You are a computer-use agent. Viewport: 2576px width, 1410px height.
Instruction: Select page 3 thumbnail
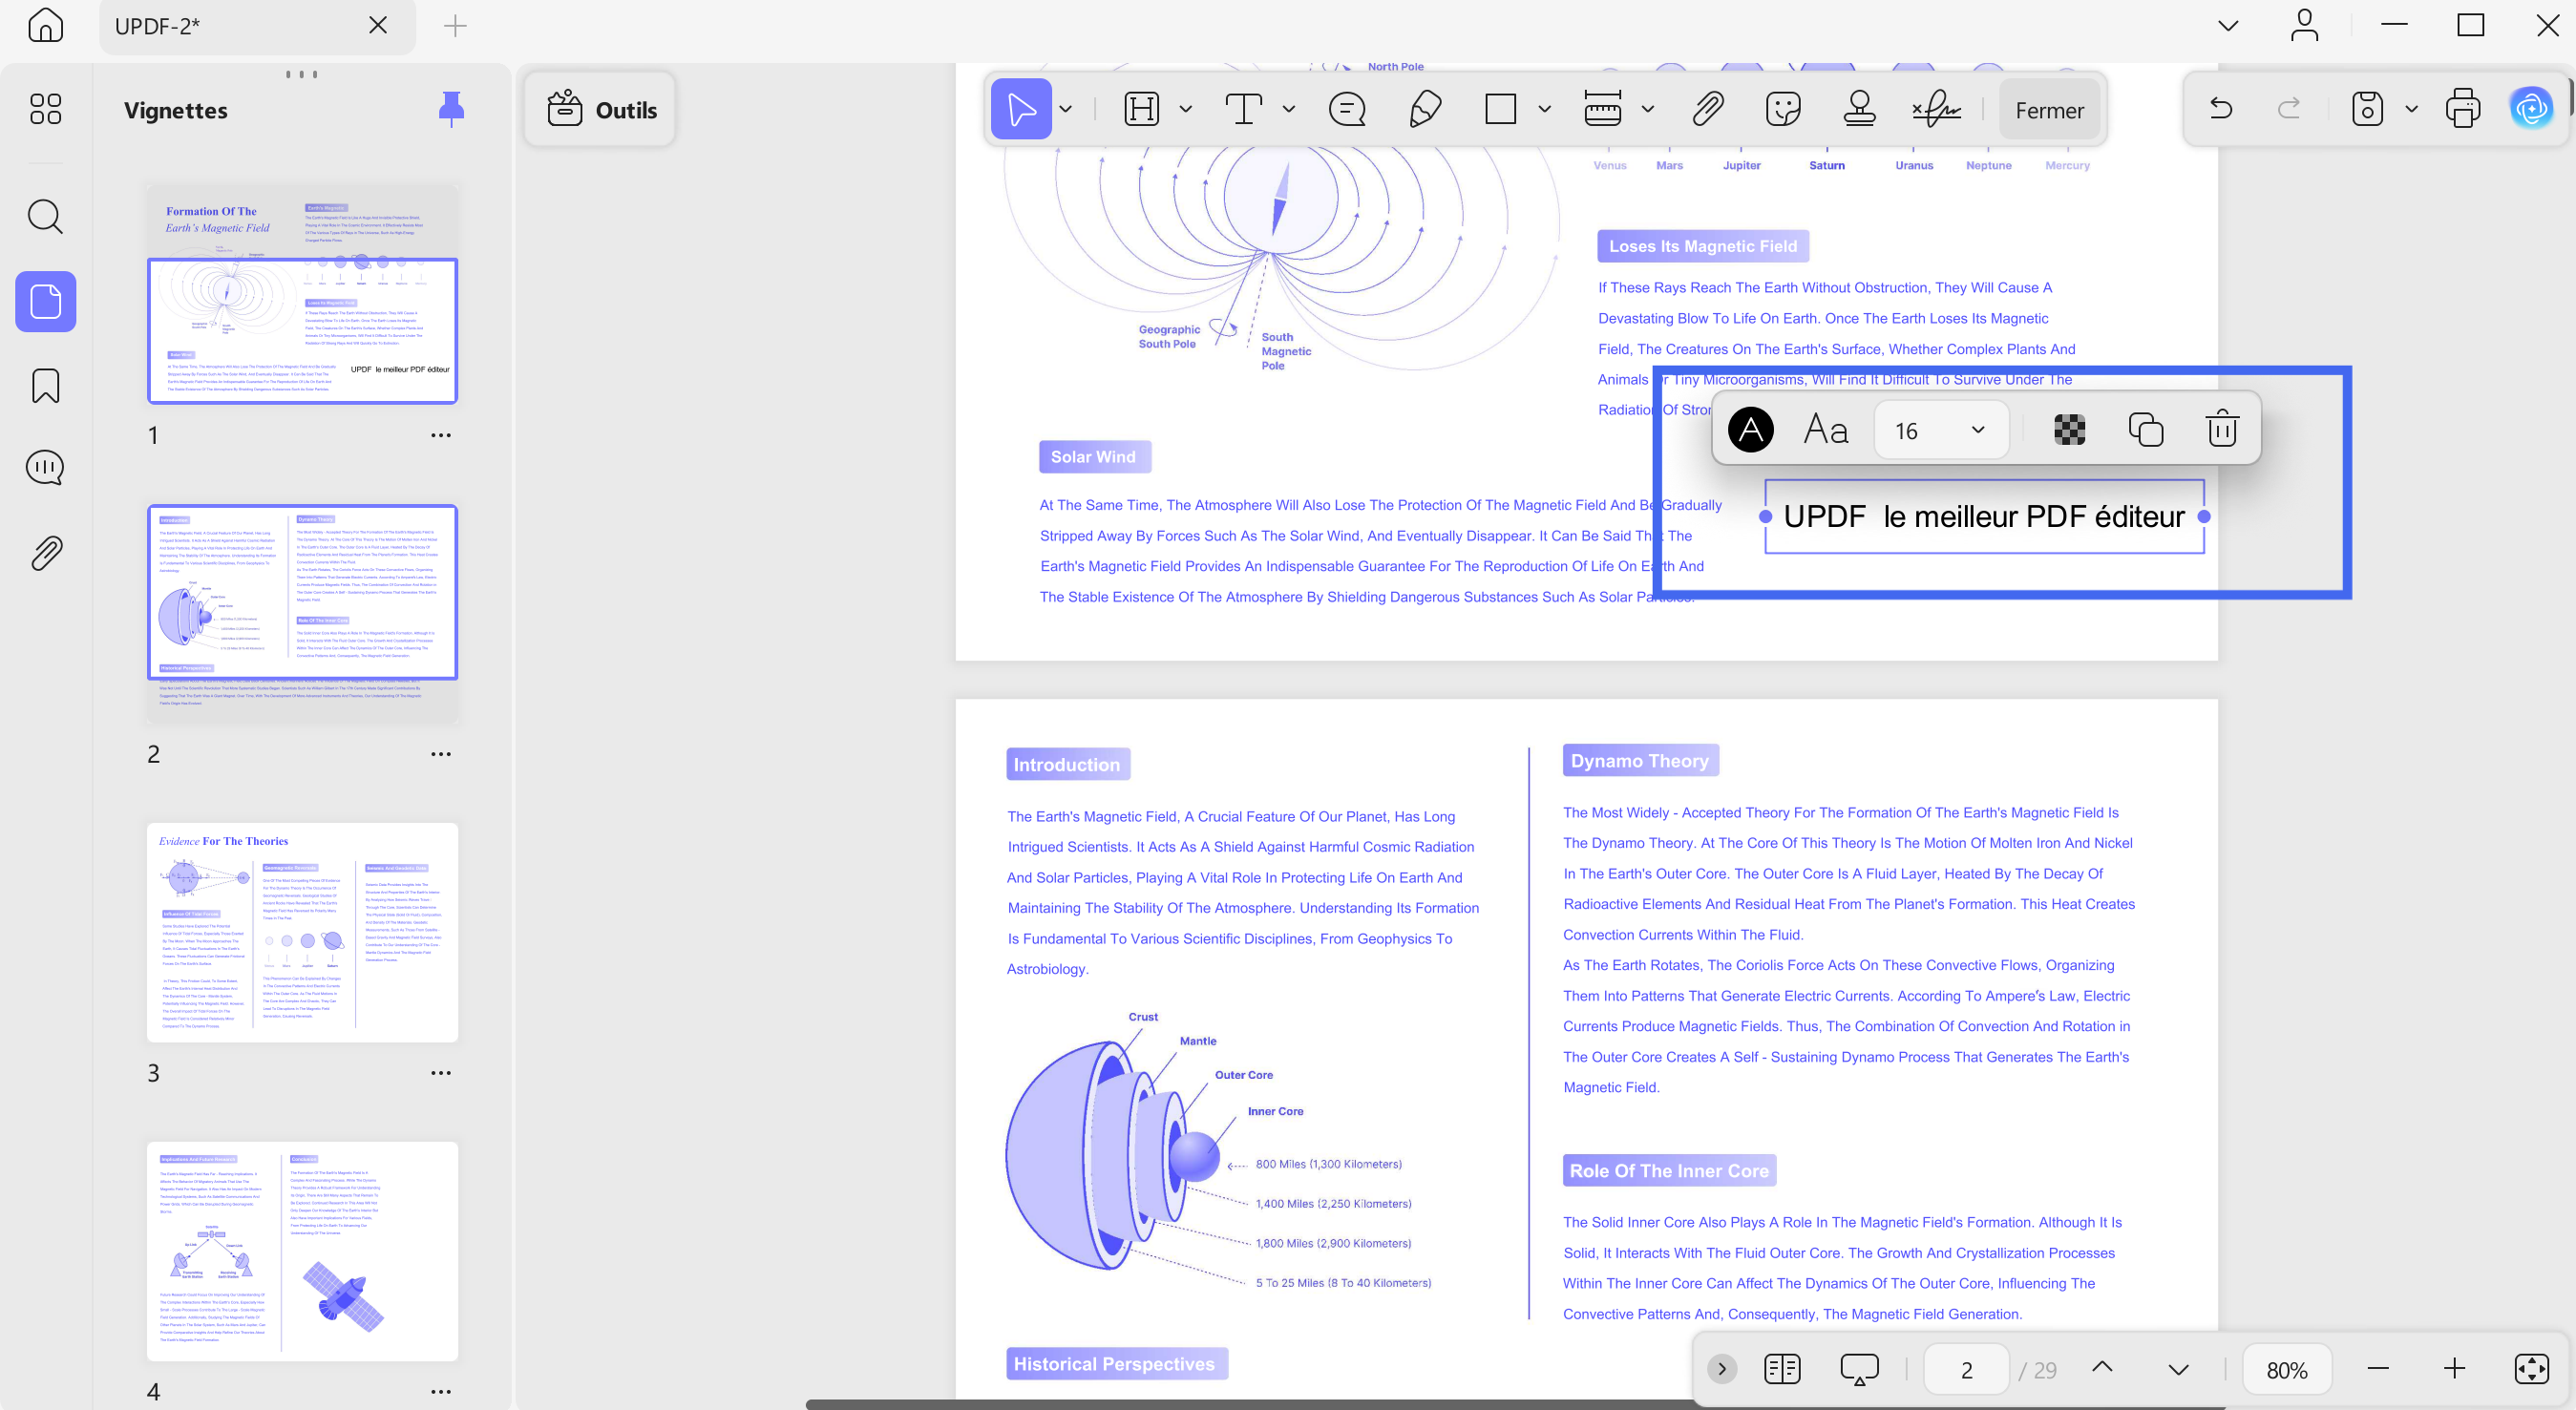coord(302,932)
